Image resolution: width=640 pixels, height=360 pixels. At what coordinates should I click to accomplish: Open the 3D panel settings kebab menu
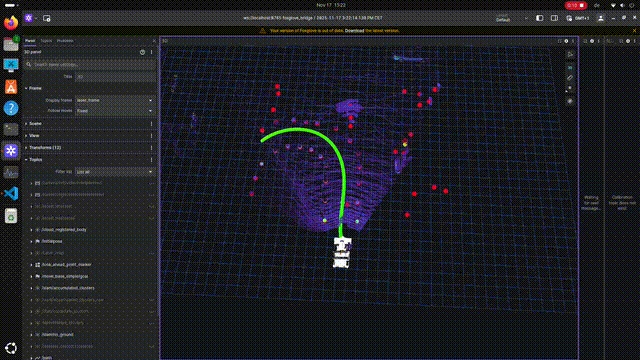(151, 52)
